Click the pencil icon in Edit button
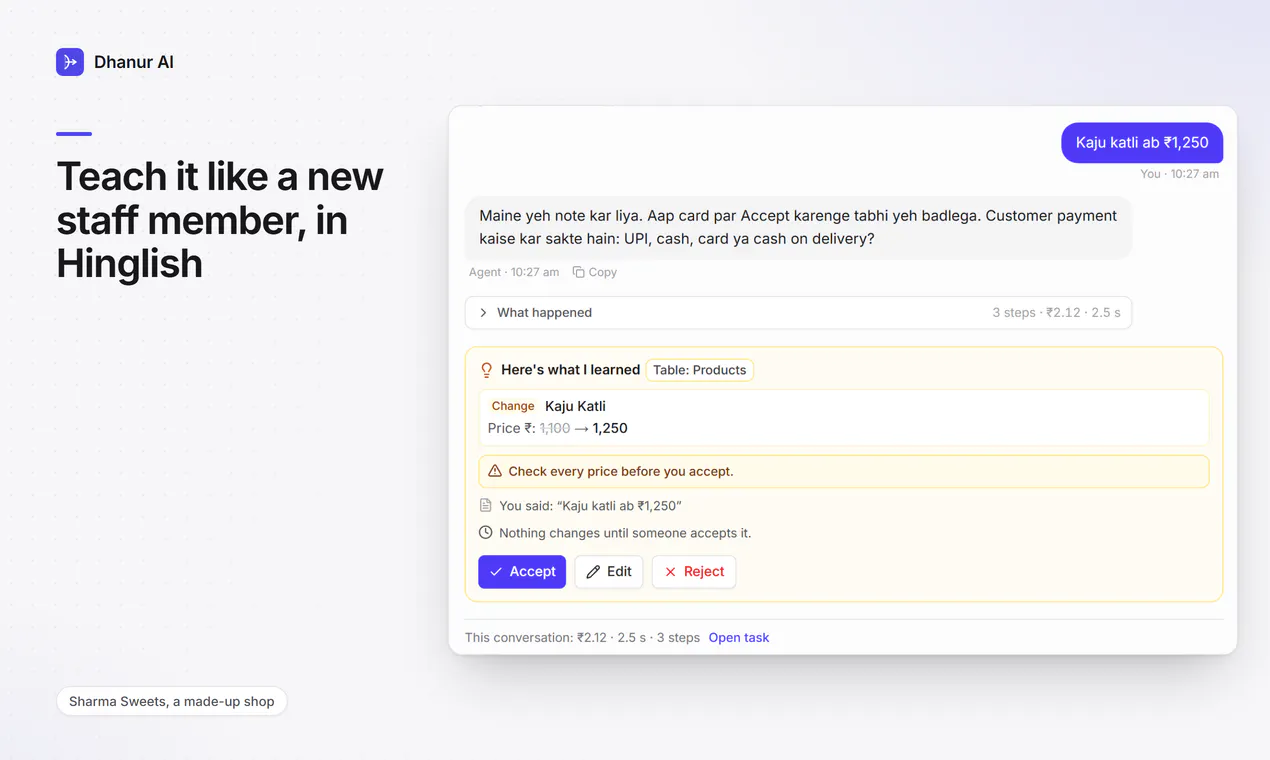This screenshot has width=1270, height=760. [x=593, y=572]
